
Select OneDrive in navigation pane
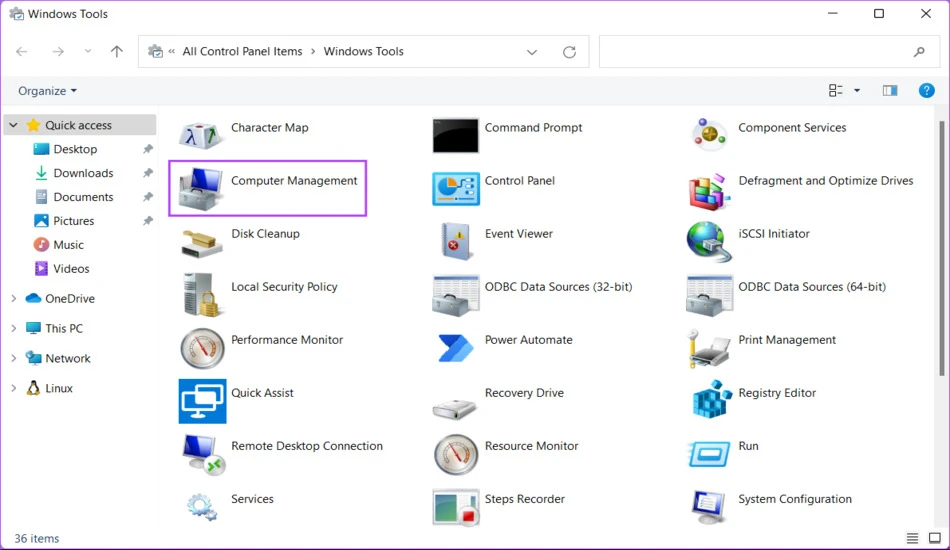click(x=70, y=299)
